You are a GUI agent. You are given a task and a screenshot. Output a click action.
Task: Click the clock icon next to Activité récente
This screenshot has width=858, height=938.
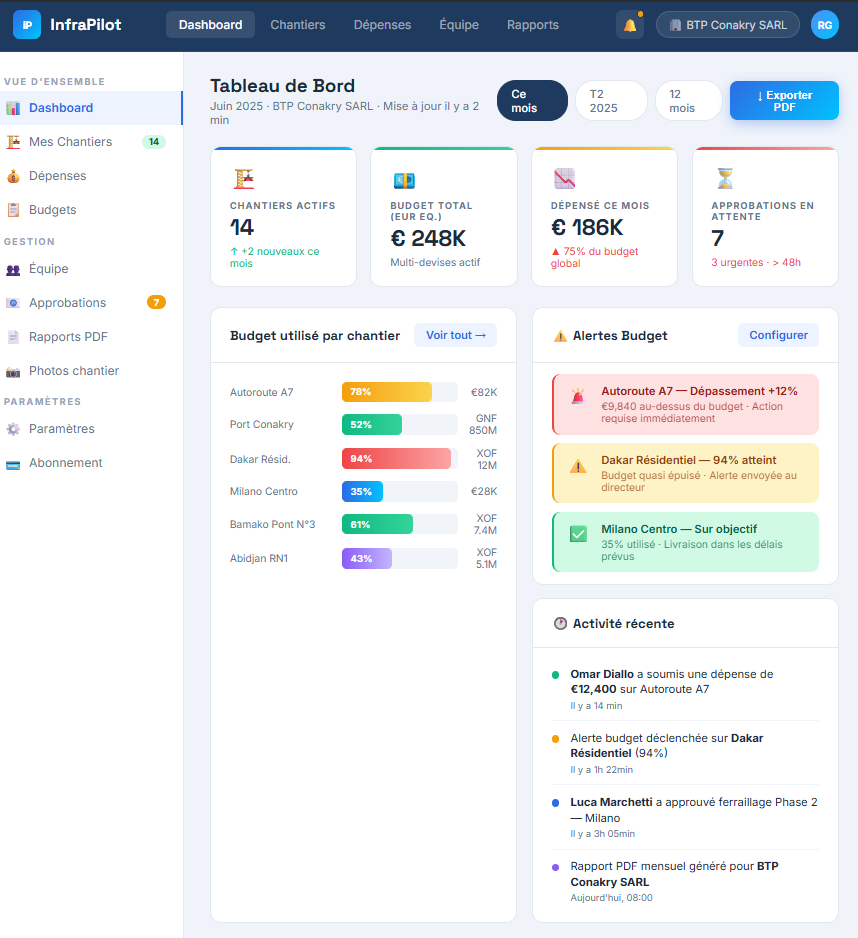pos(560,623)
